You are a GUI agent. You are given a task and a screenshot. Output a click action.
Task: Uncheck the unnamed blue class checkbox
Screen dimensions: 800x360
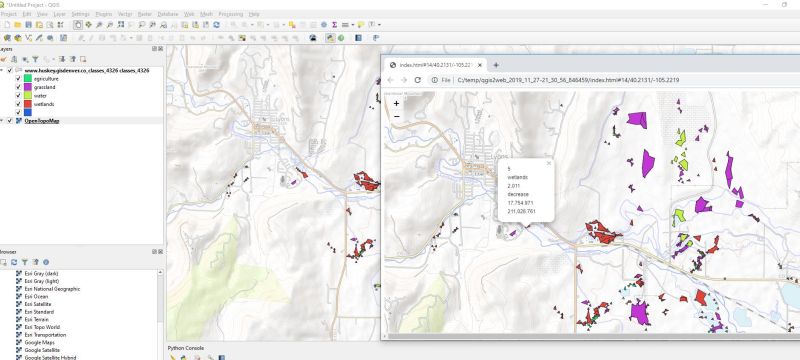pyautogui.click(x=18, y=112)
